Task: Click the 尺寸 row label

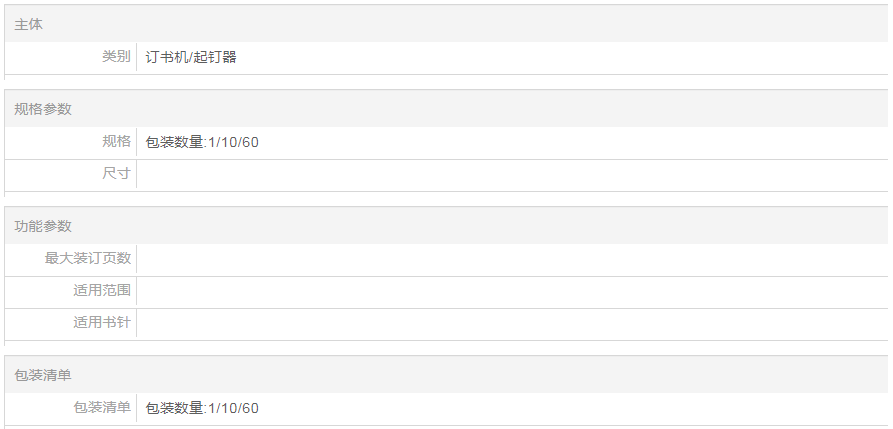Action: point(116,174)
